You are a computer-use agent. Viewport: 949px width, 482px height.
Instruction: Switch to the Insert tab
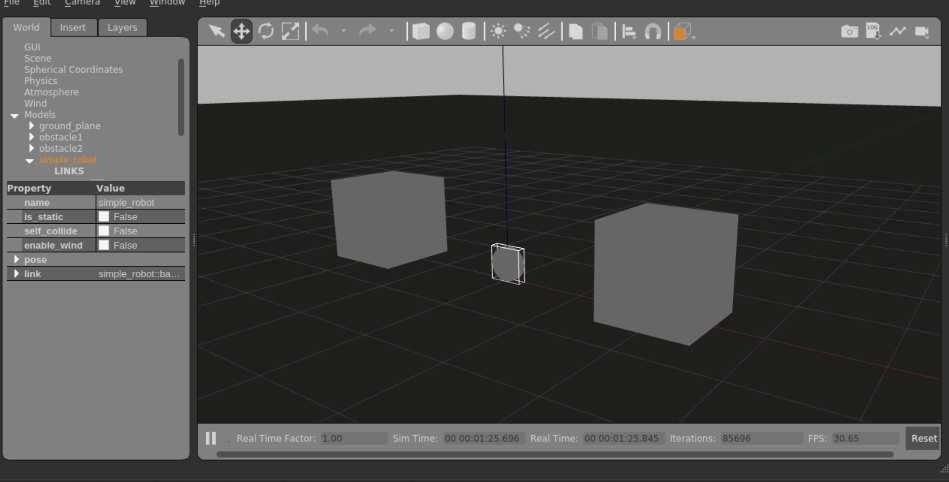73,27
